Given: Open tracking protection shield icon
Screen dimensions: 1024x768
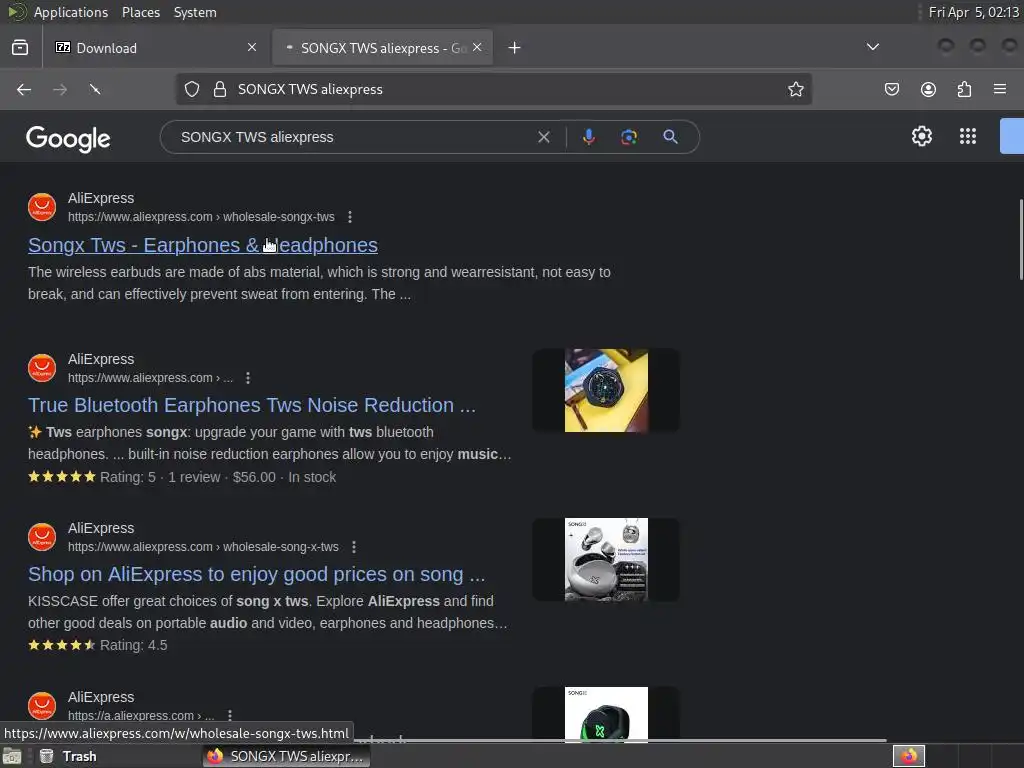Looking at the screenshot, I should (x=191, y=89).
